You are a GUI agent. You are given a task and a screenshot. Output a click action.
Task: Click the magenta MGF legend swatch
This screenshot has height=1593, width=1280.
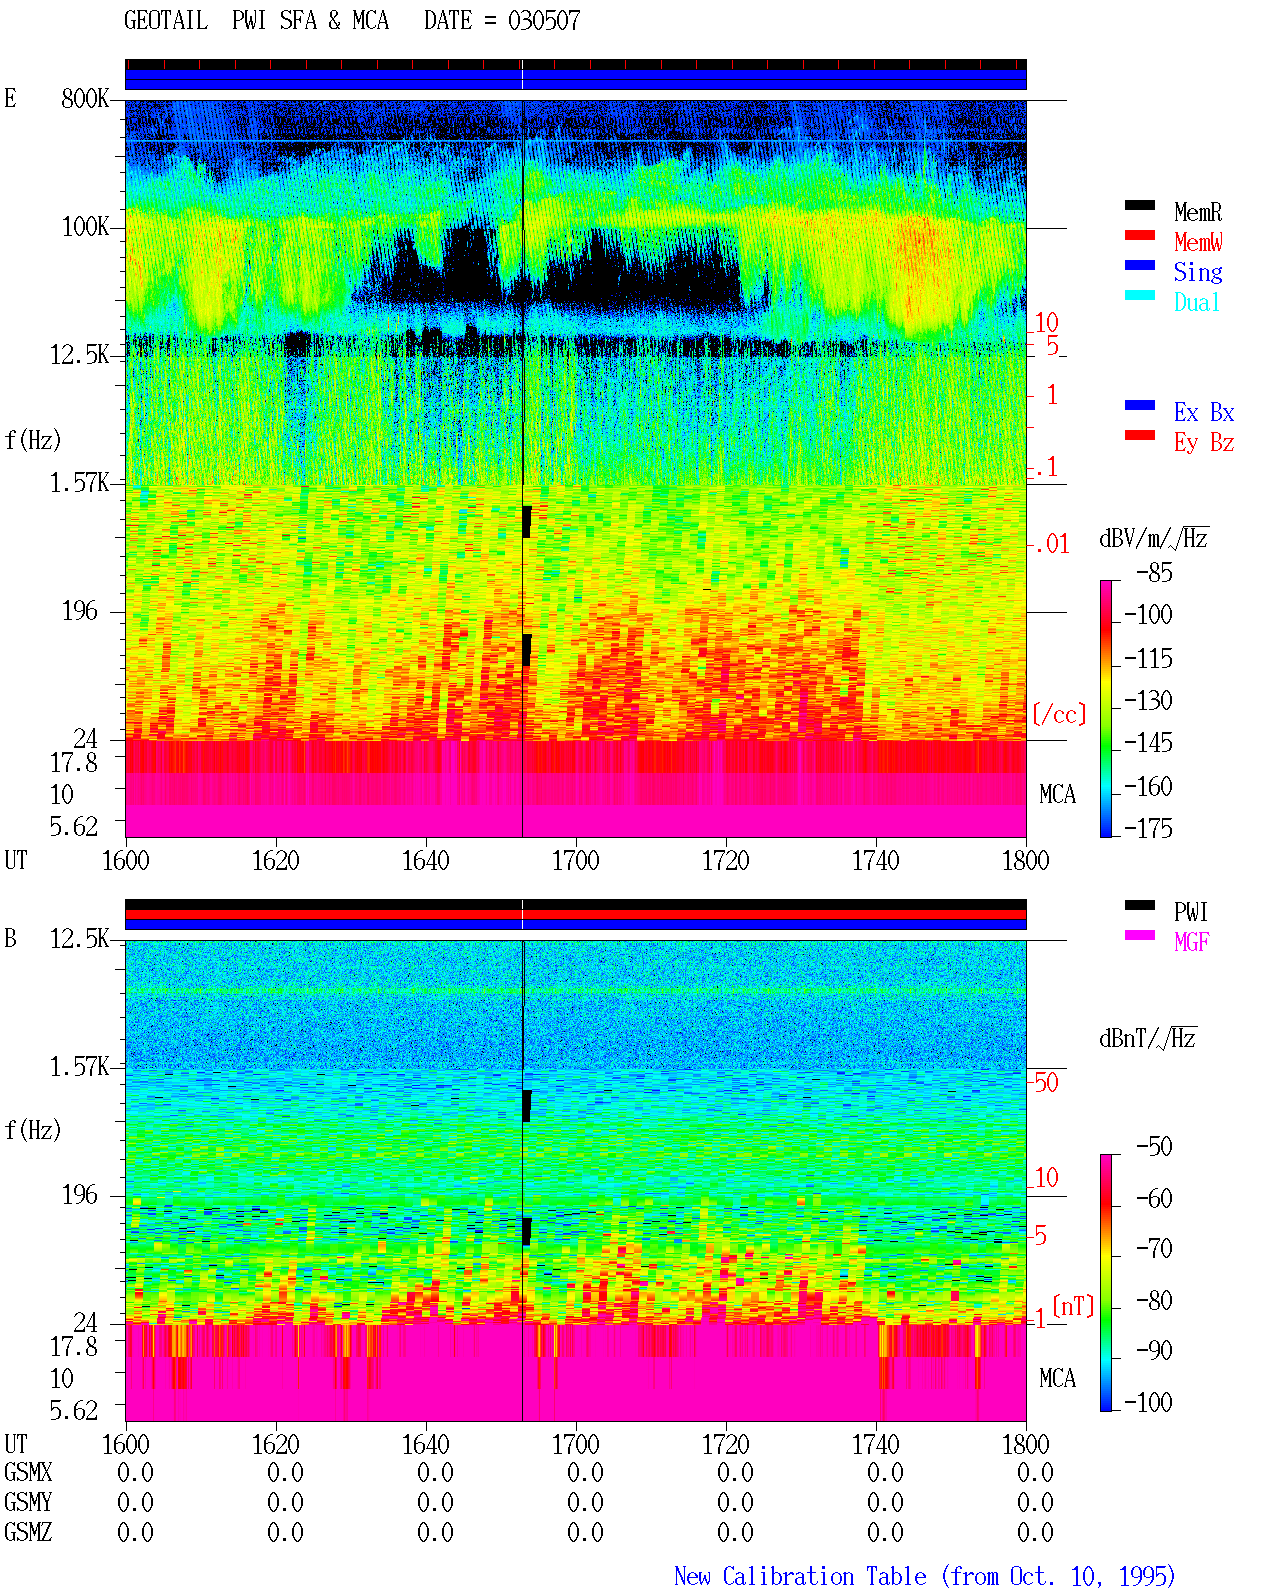(x=1140, y=935)
